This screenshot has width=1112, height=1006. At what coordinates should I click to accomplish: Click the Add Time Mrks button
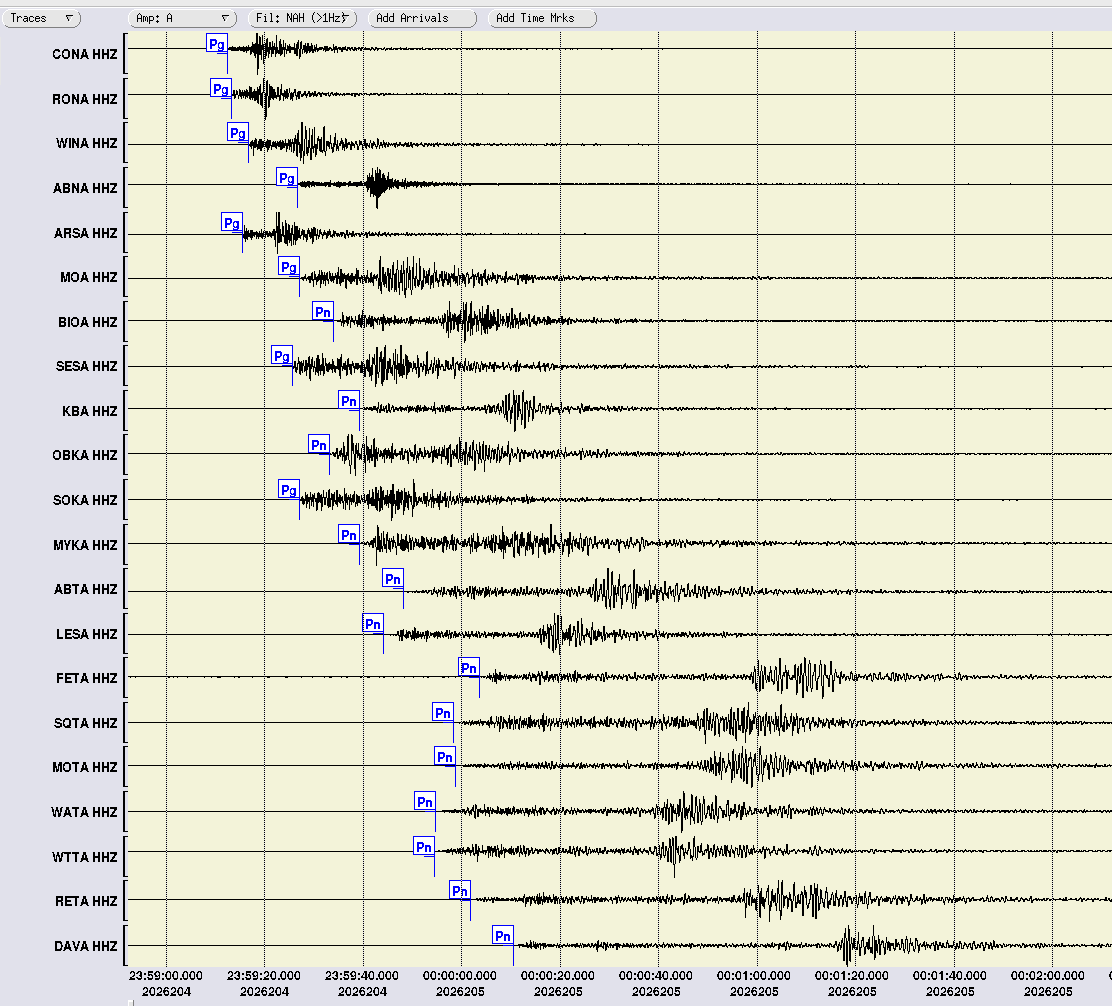pyautogui.click(x=543, y=18)
